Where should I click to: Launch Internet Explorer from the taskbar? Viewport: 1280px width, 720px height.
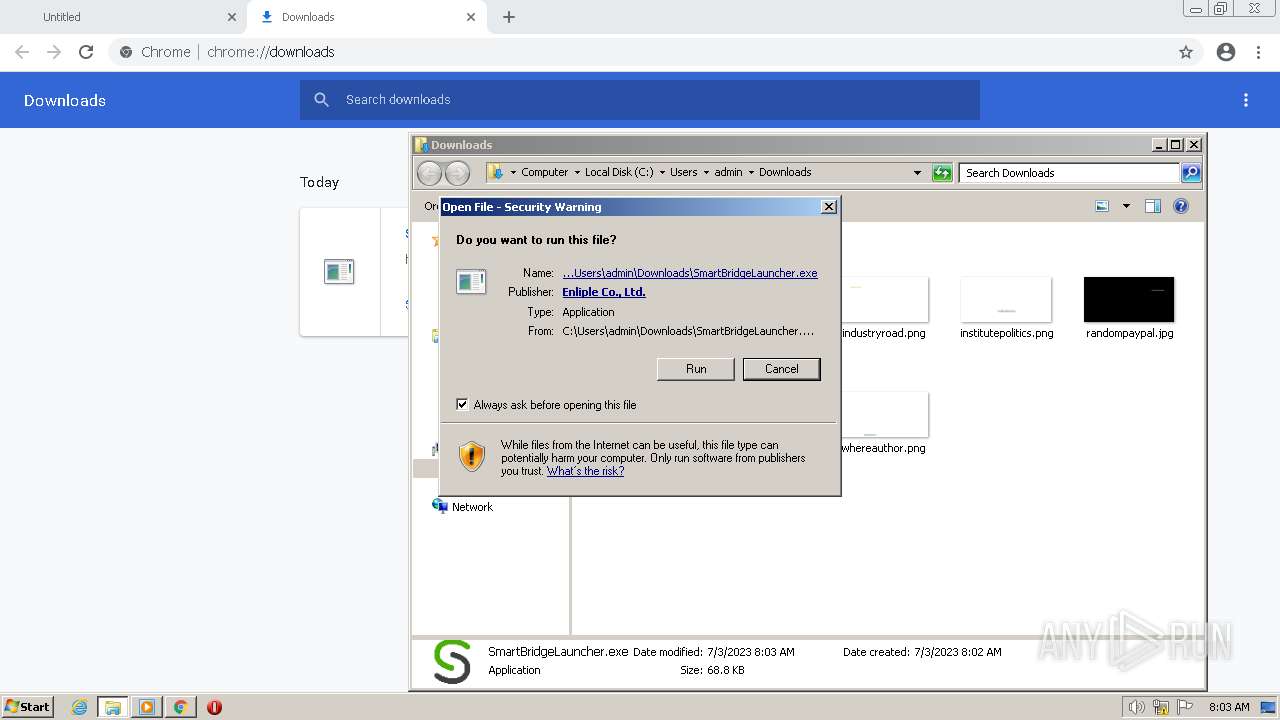[80, 707]
